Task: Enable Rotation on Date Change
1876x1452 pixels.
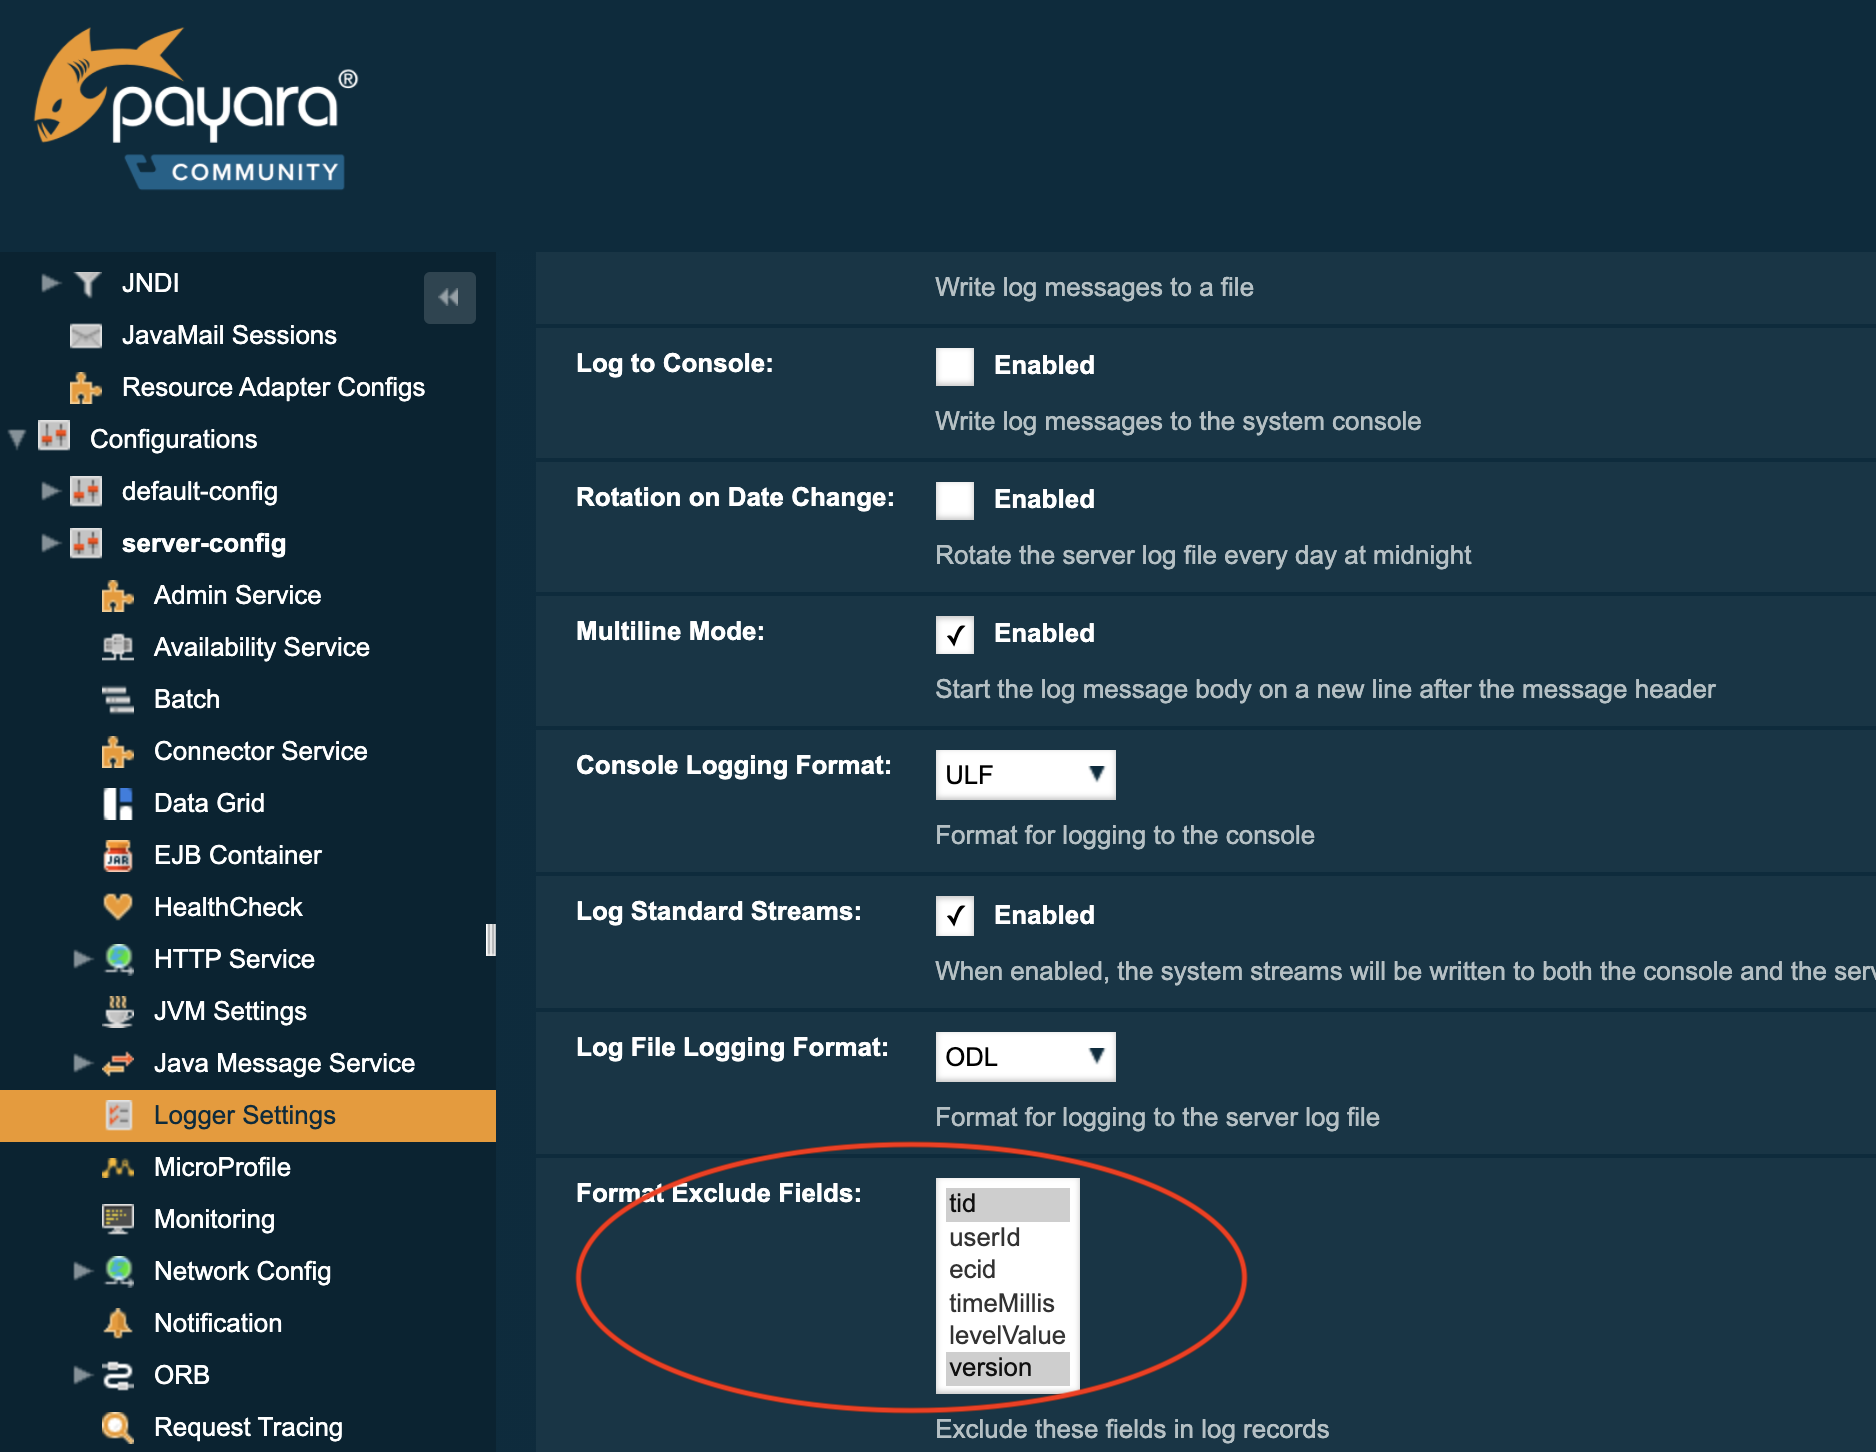Action: pos(954,500)
